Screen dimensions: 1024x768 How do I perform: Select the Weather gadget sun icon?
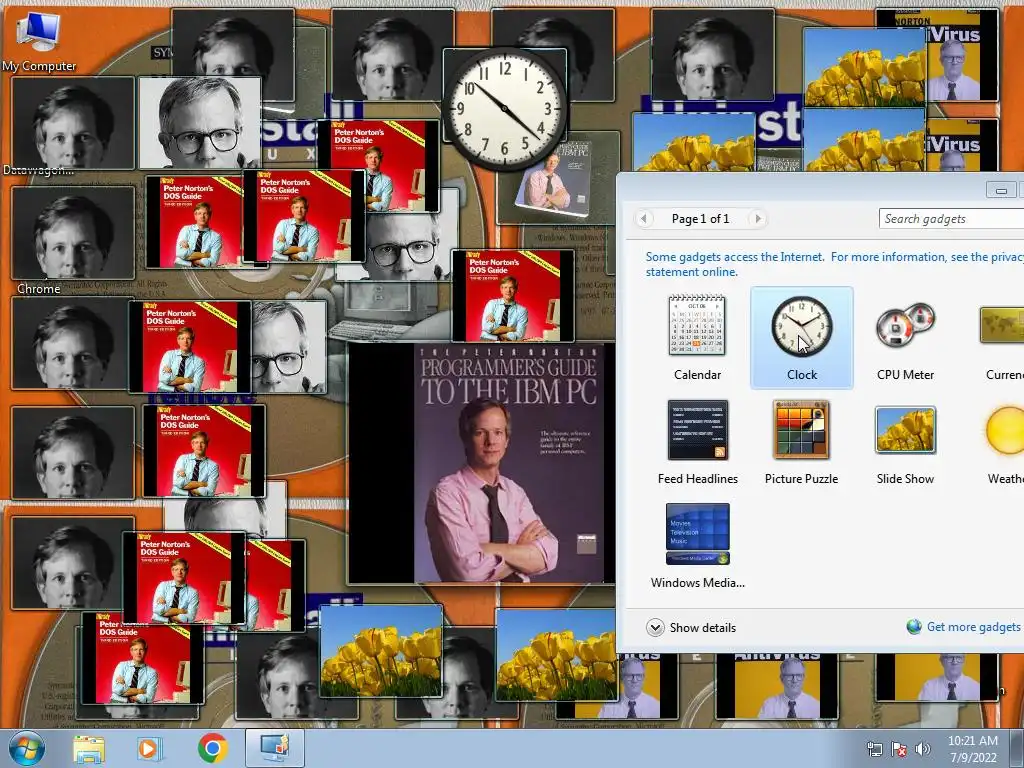click(1005, 430)
